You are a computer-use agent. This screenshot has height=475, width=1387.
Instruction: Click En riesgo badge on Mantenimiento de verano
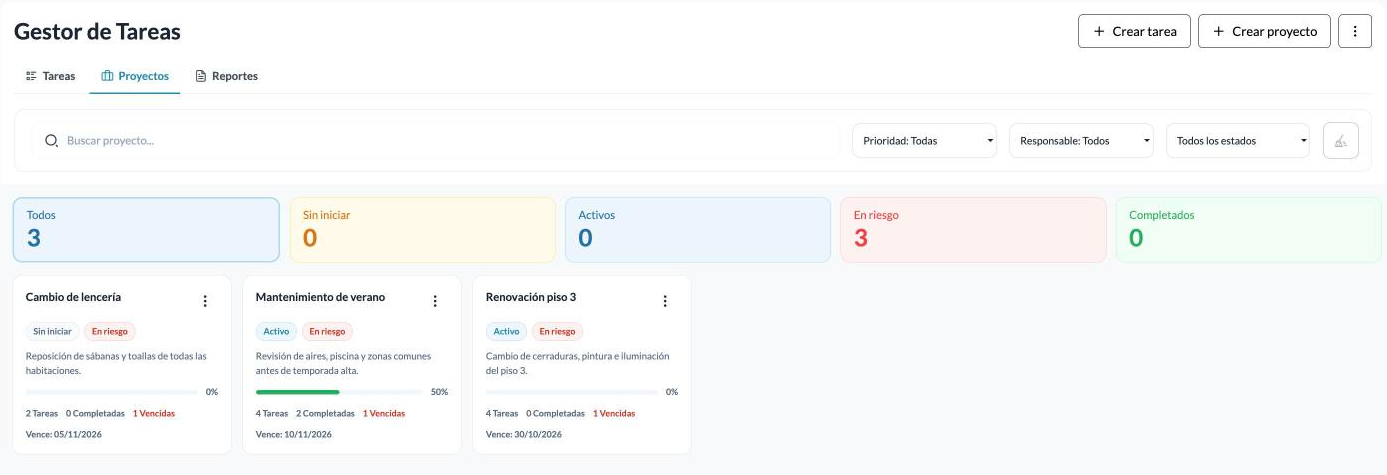coord(328,331)
